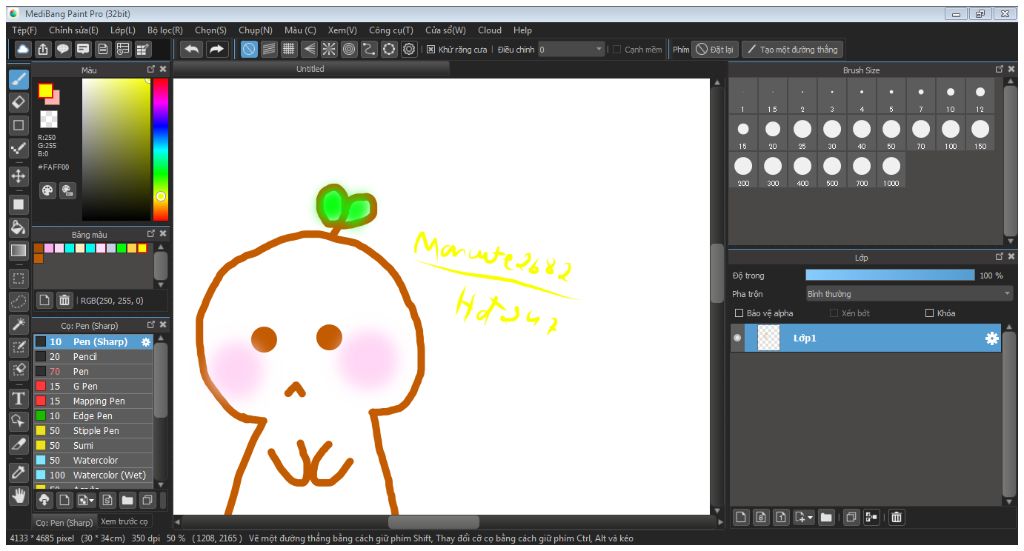Choose the Dot tool below shape tool

pyautogui.click(x=18, y=148)
